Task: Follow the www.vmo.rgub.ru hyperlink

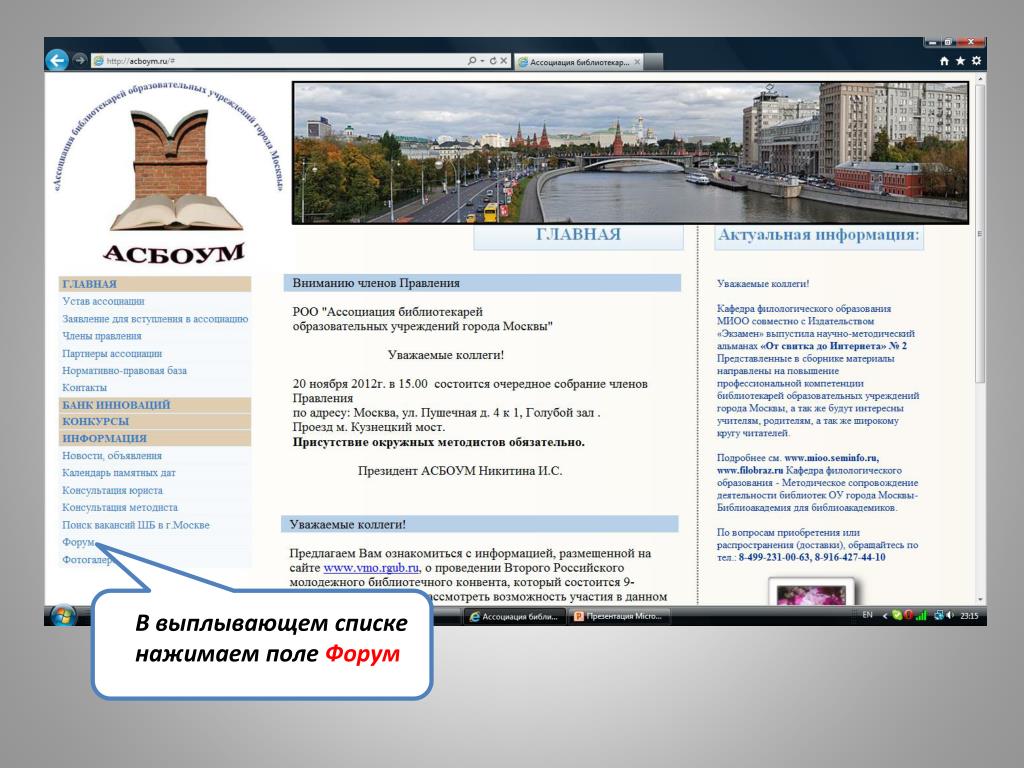Action: (371, 568)
